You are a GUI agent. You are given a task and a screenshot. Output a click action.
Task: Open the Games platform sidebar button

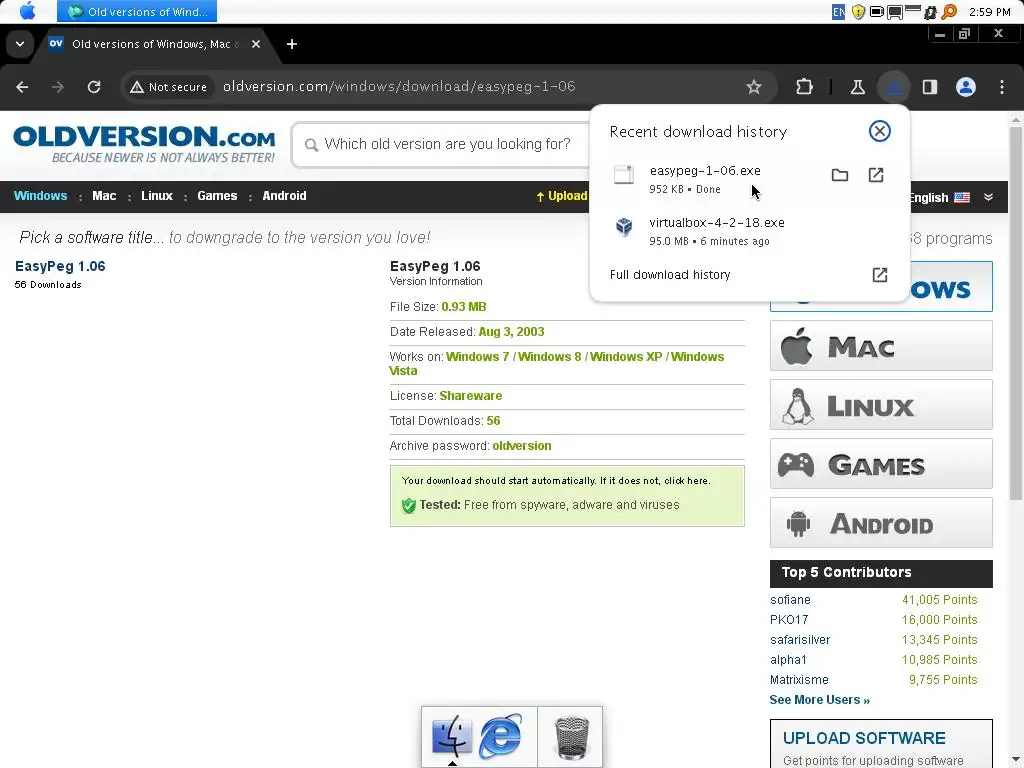pyautogui.click(x=881, y=464)
